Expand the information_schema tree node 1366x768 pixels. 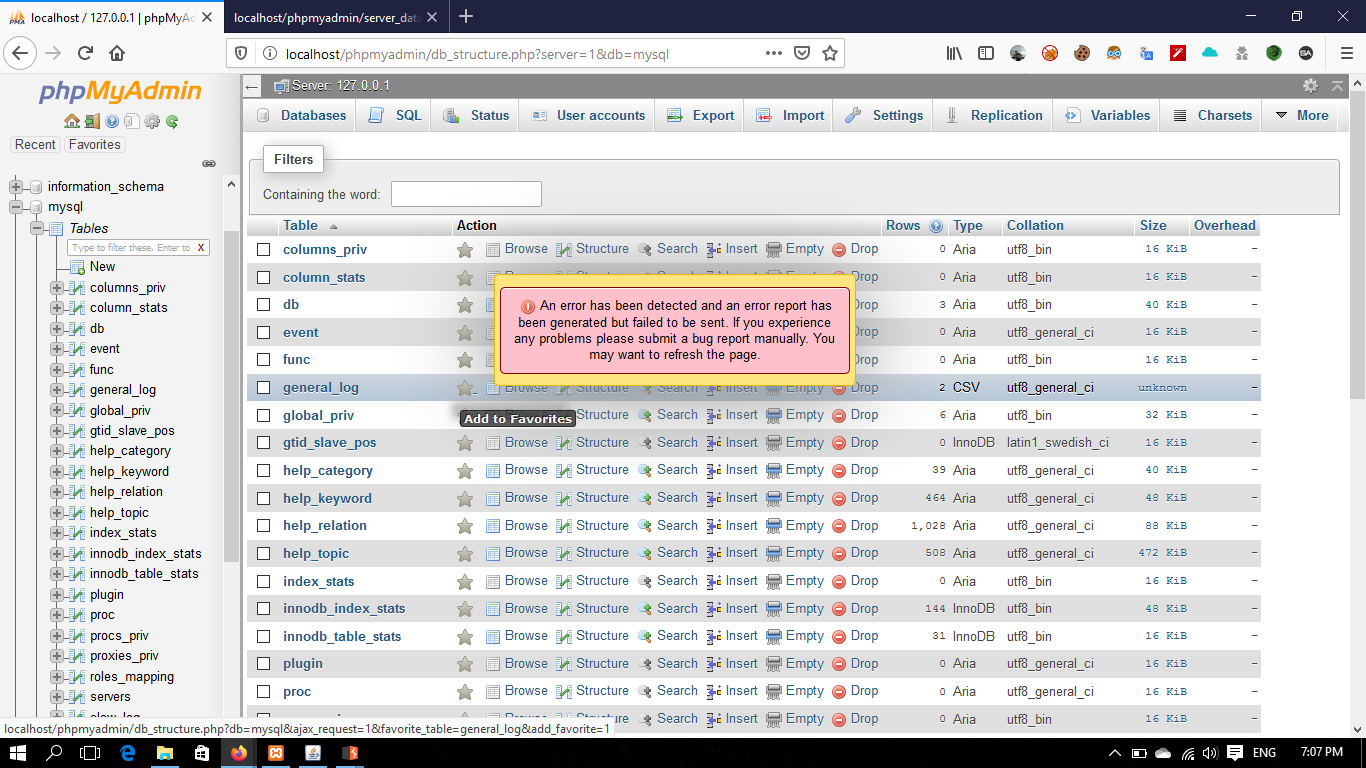(x=14, y=186)
